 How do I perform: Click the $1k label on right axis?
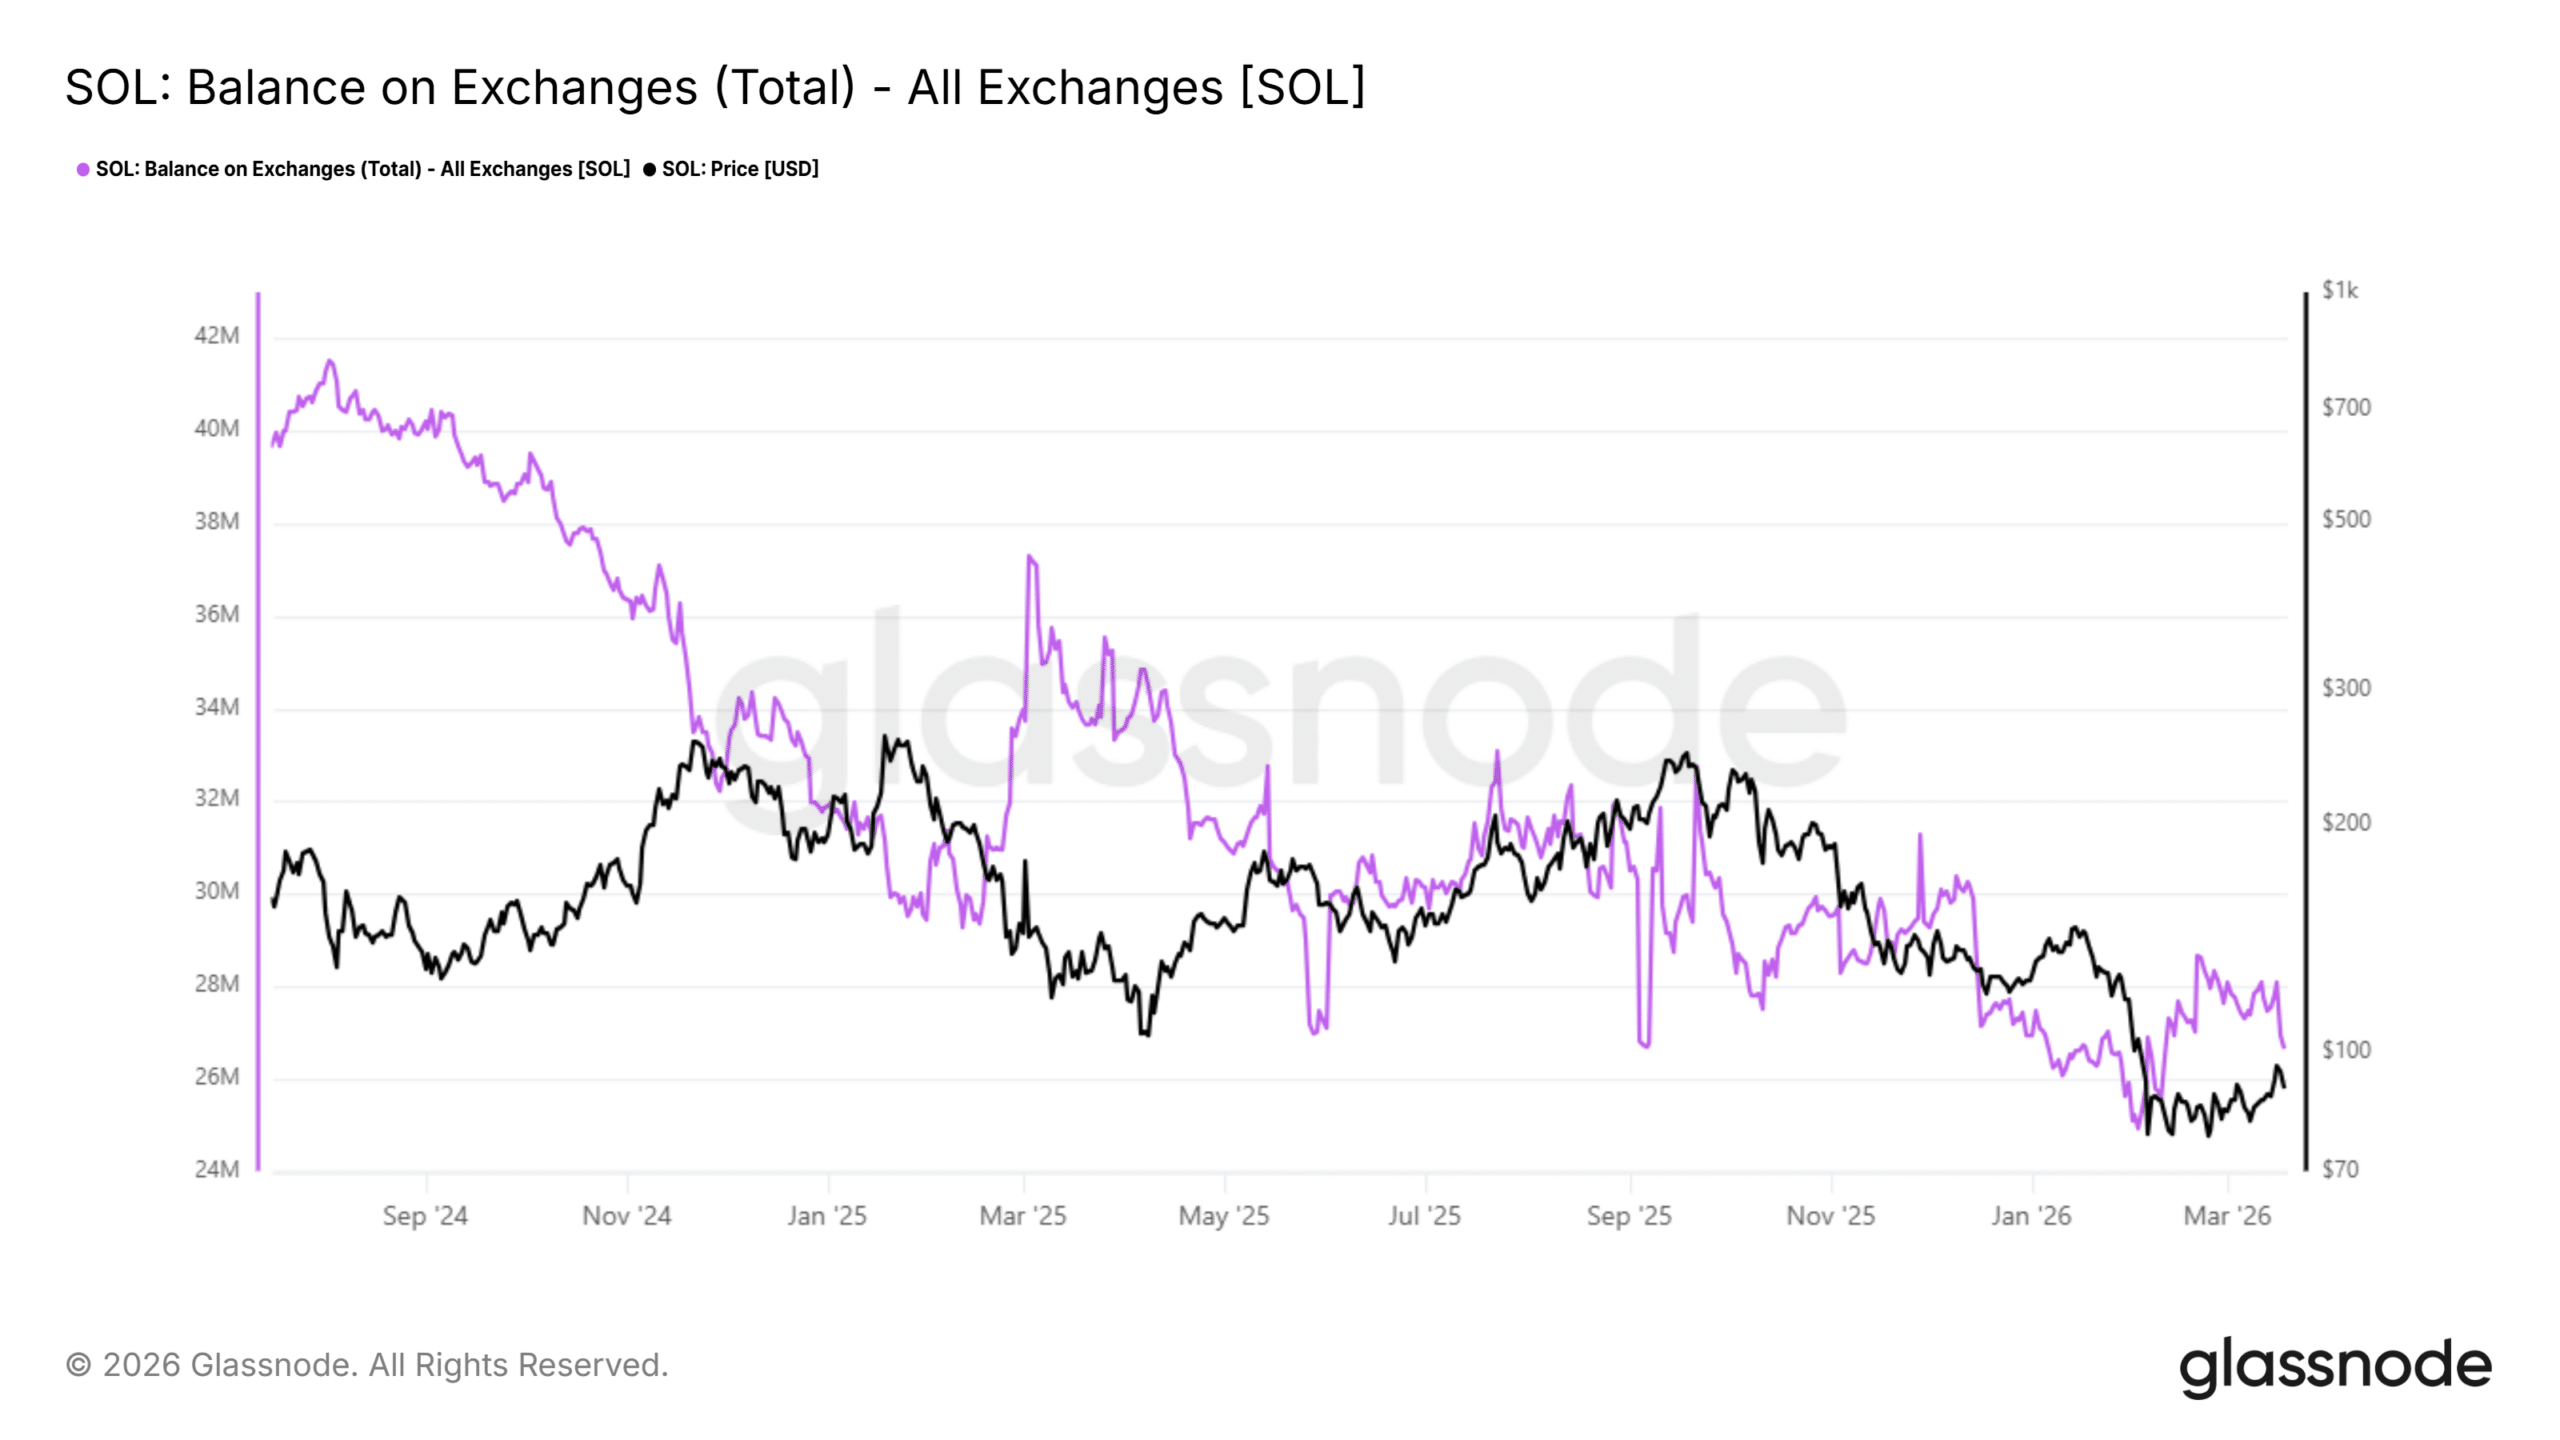point(2340,290)
